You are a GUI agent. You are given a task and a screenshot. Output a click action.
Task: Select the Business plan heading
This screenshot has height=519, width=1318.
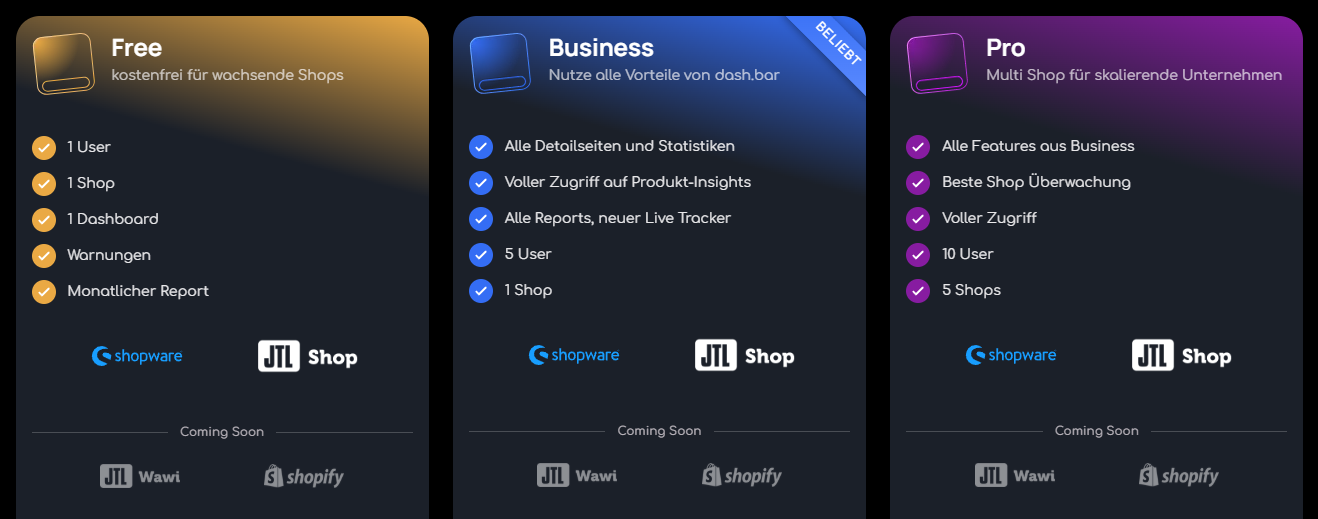(x=601, y=47)
